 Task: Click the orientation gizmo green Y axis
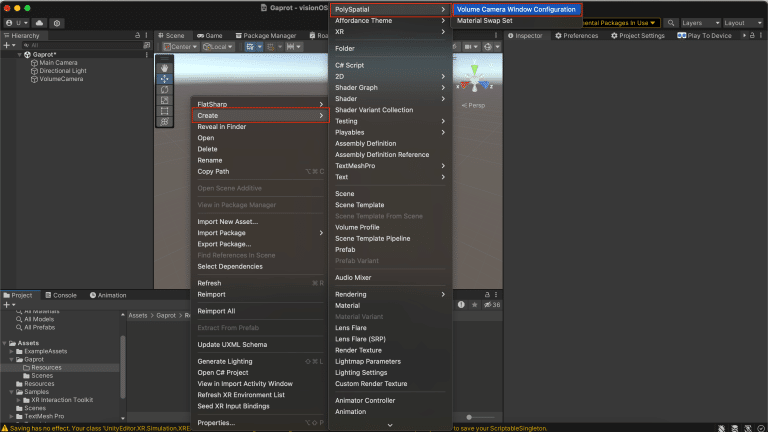(x=474, y=69)
